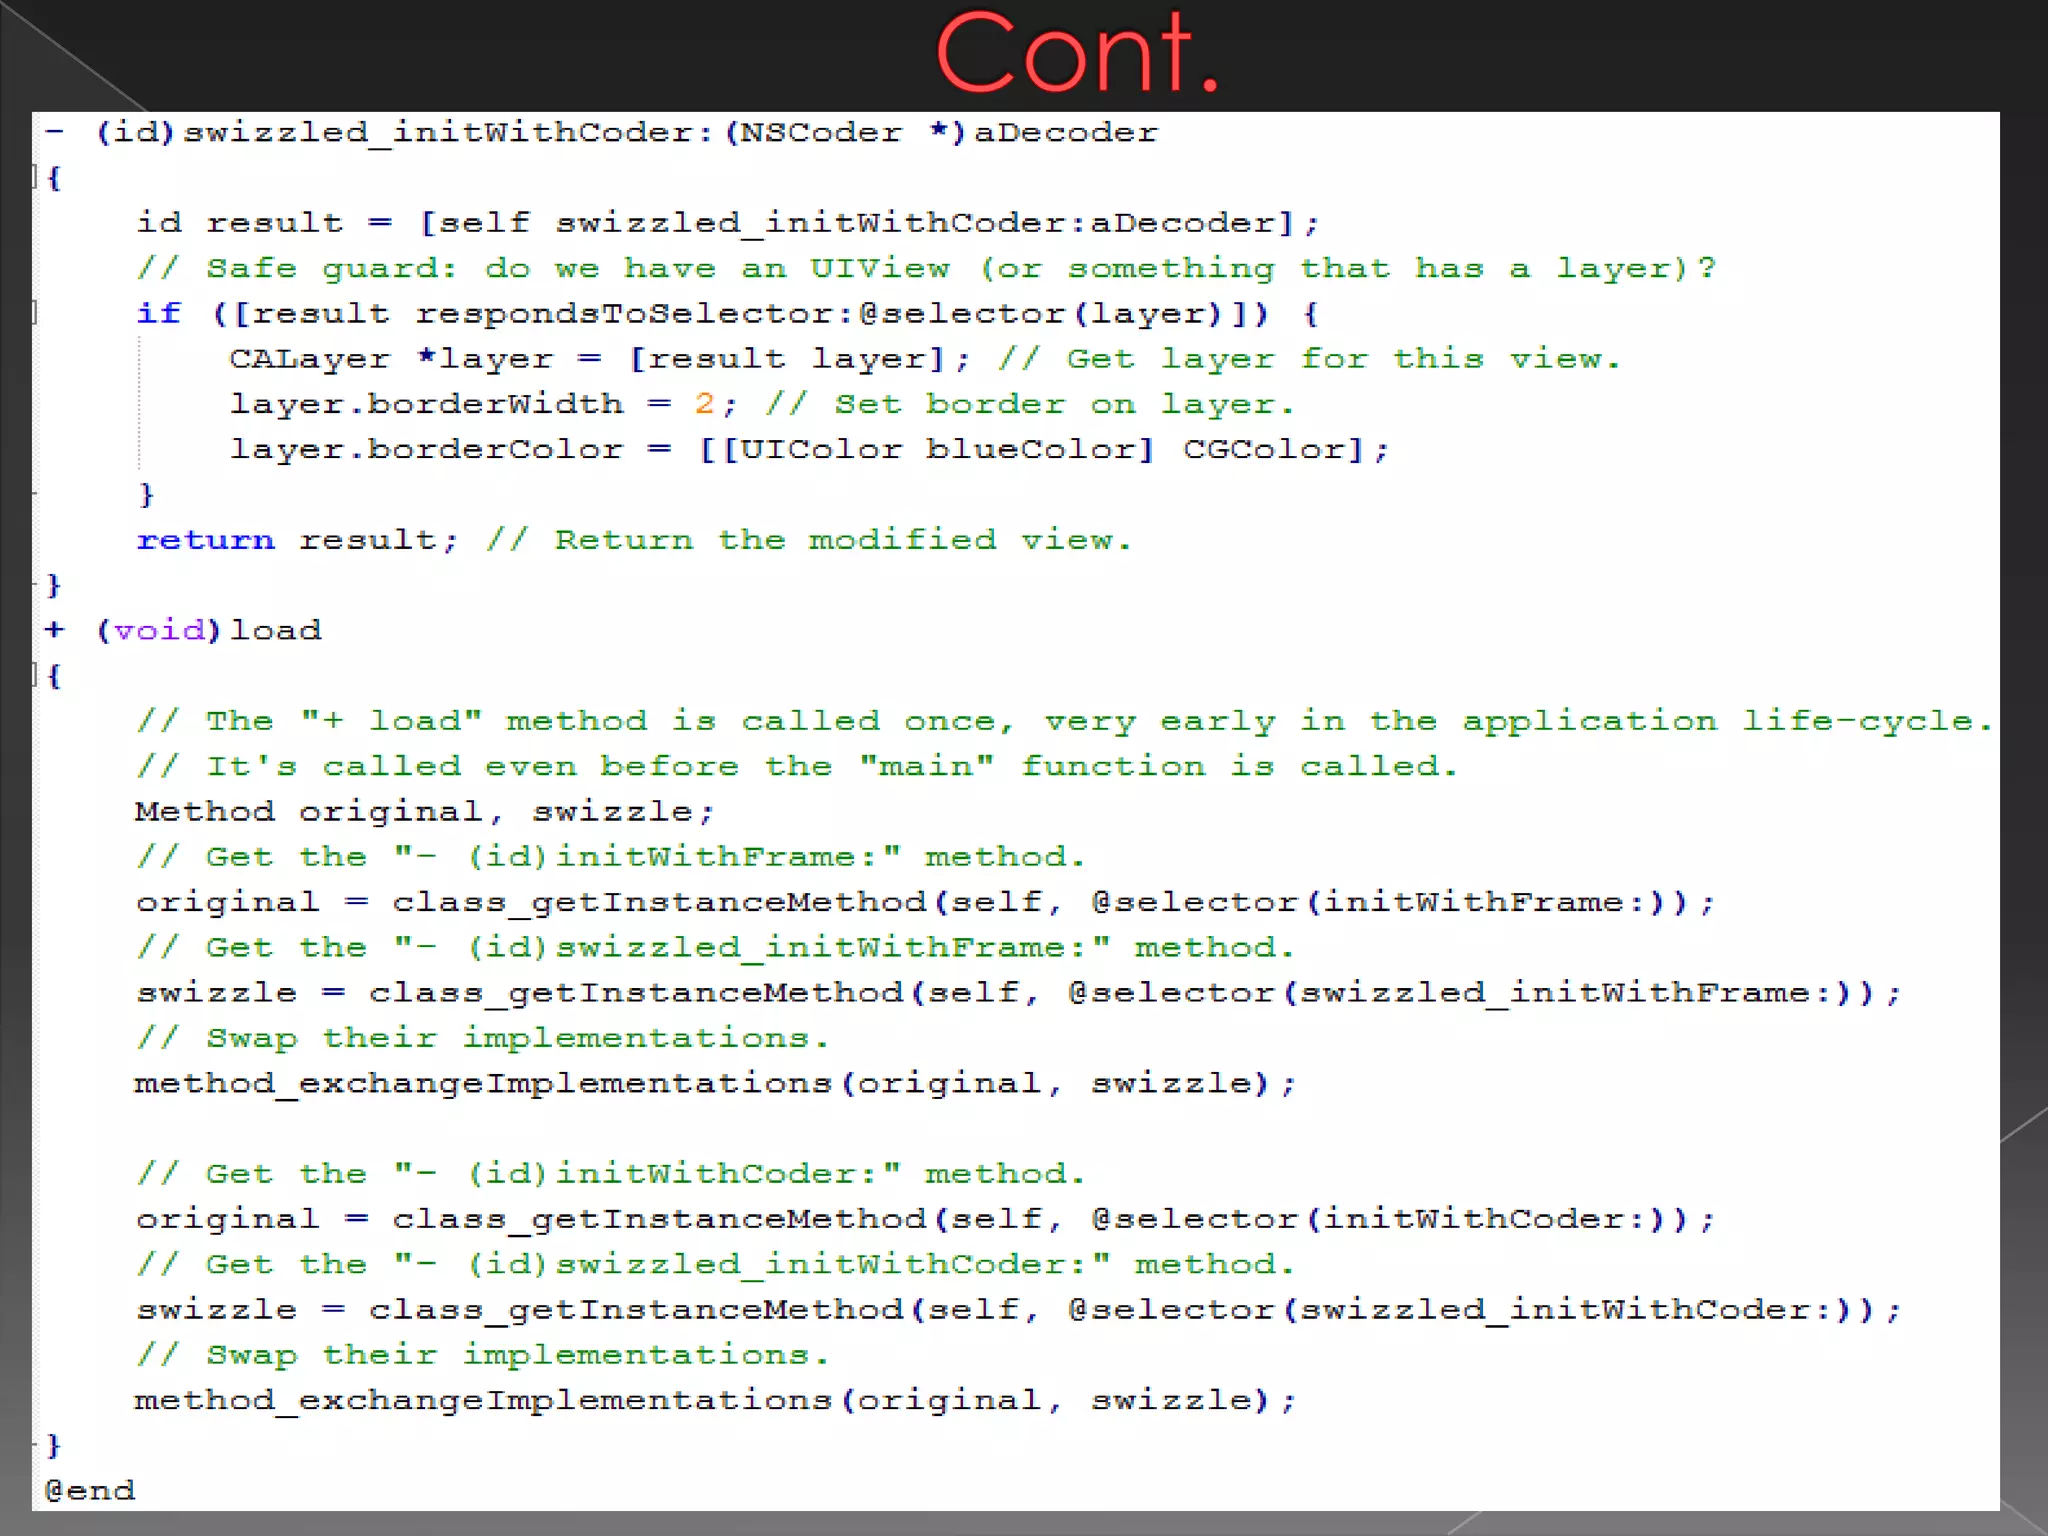
Task: Click the '// Get layer for this view.' comment
Action: pyautogui.click(x=1309, y=359)
